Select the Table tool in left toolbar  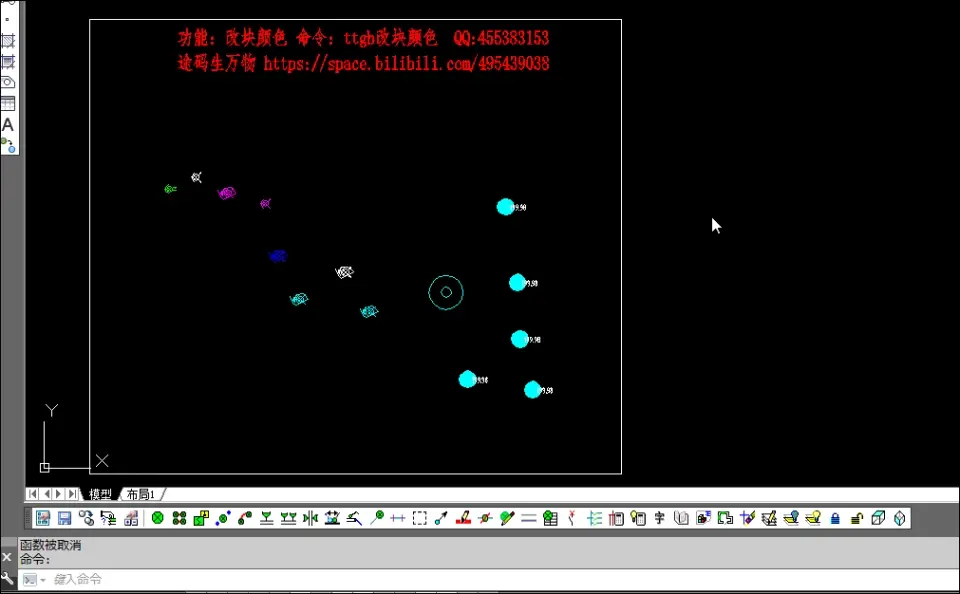8,103
